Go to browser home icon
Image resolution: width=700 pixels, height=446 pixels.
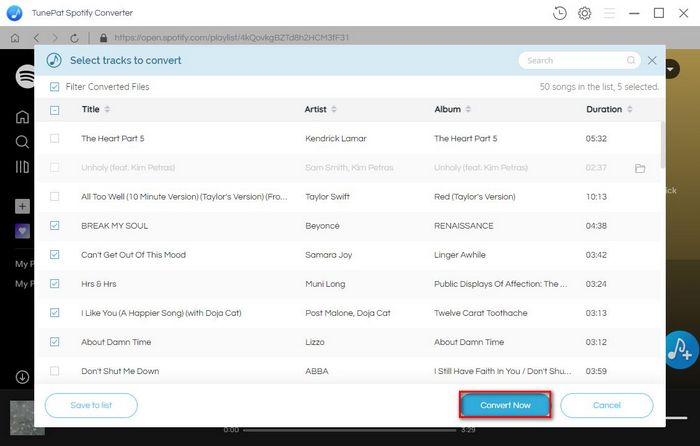[15, 38]
